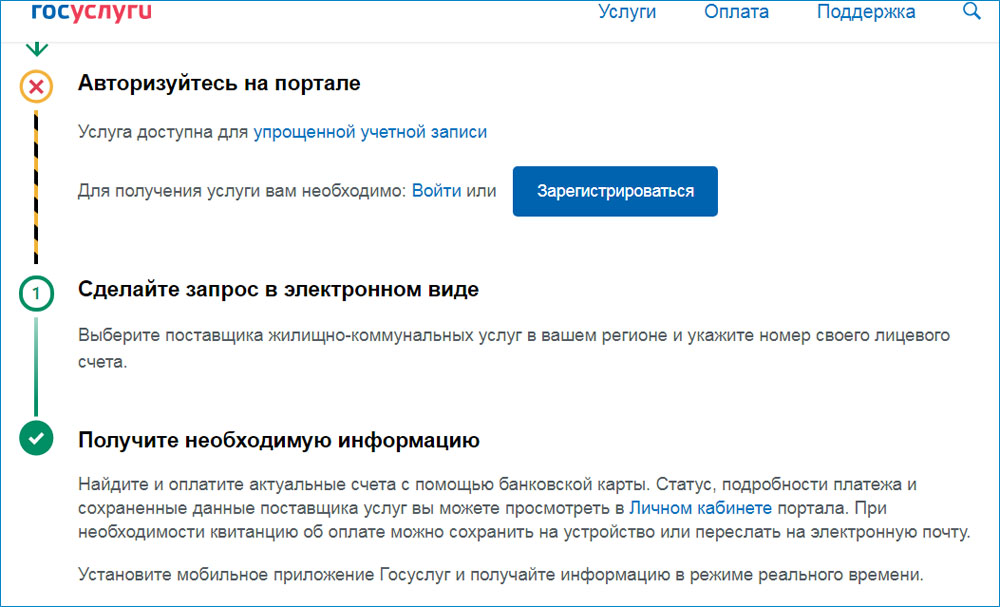Go to the Оплата section

(736, 12)
